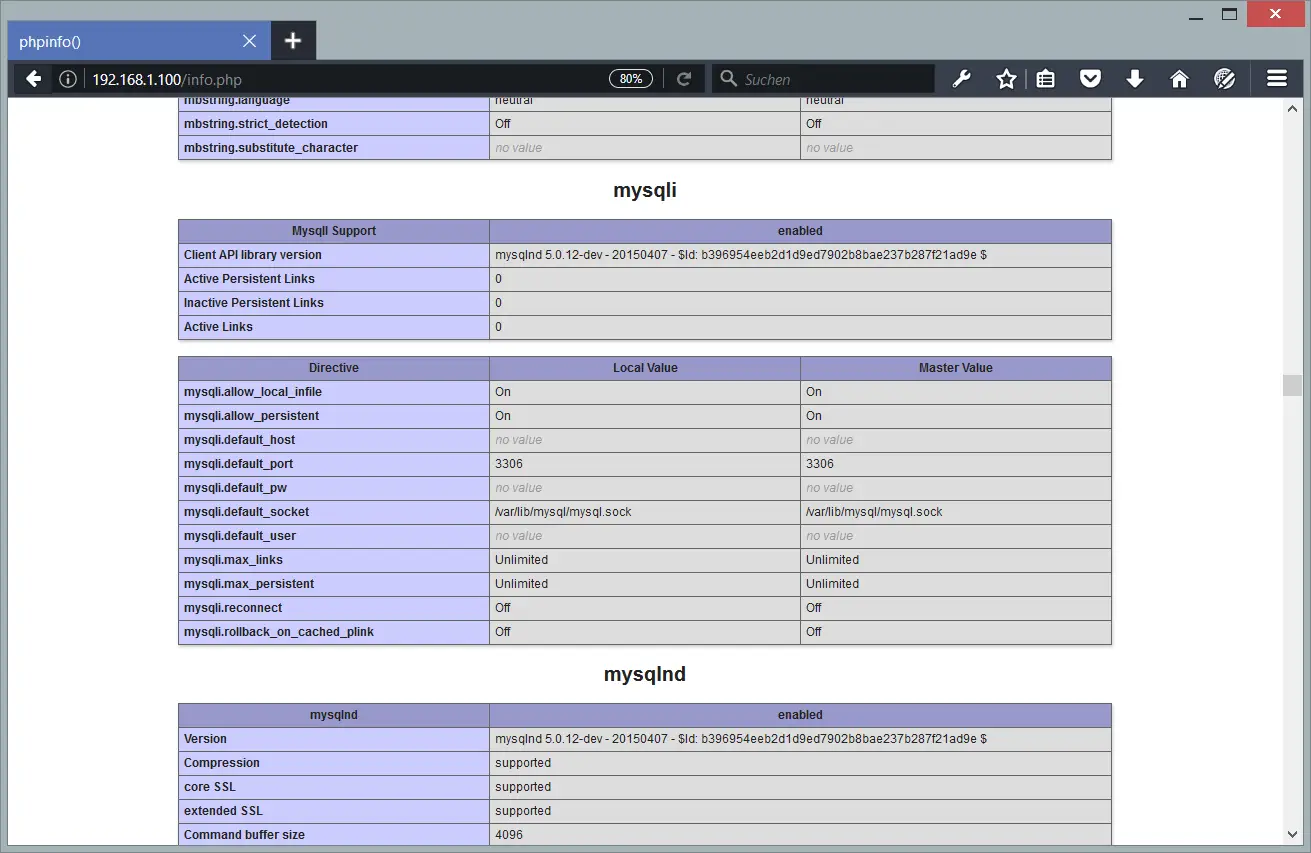Go to home page icon
Image resolution: width=1311 pixels, height=853 pixels.
[1179, 79]
